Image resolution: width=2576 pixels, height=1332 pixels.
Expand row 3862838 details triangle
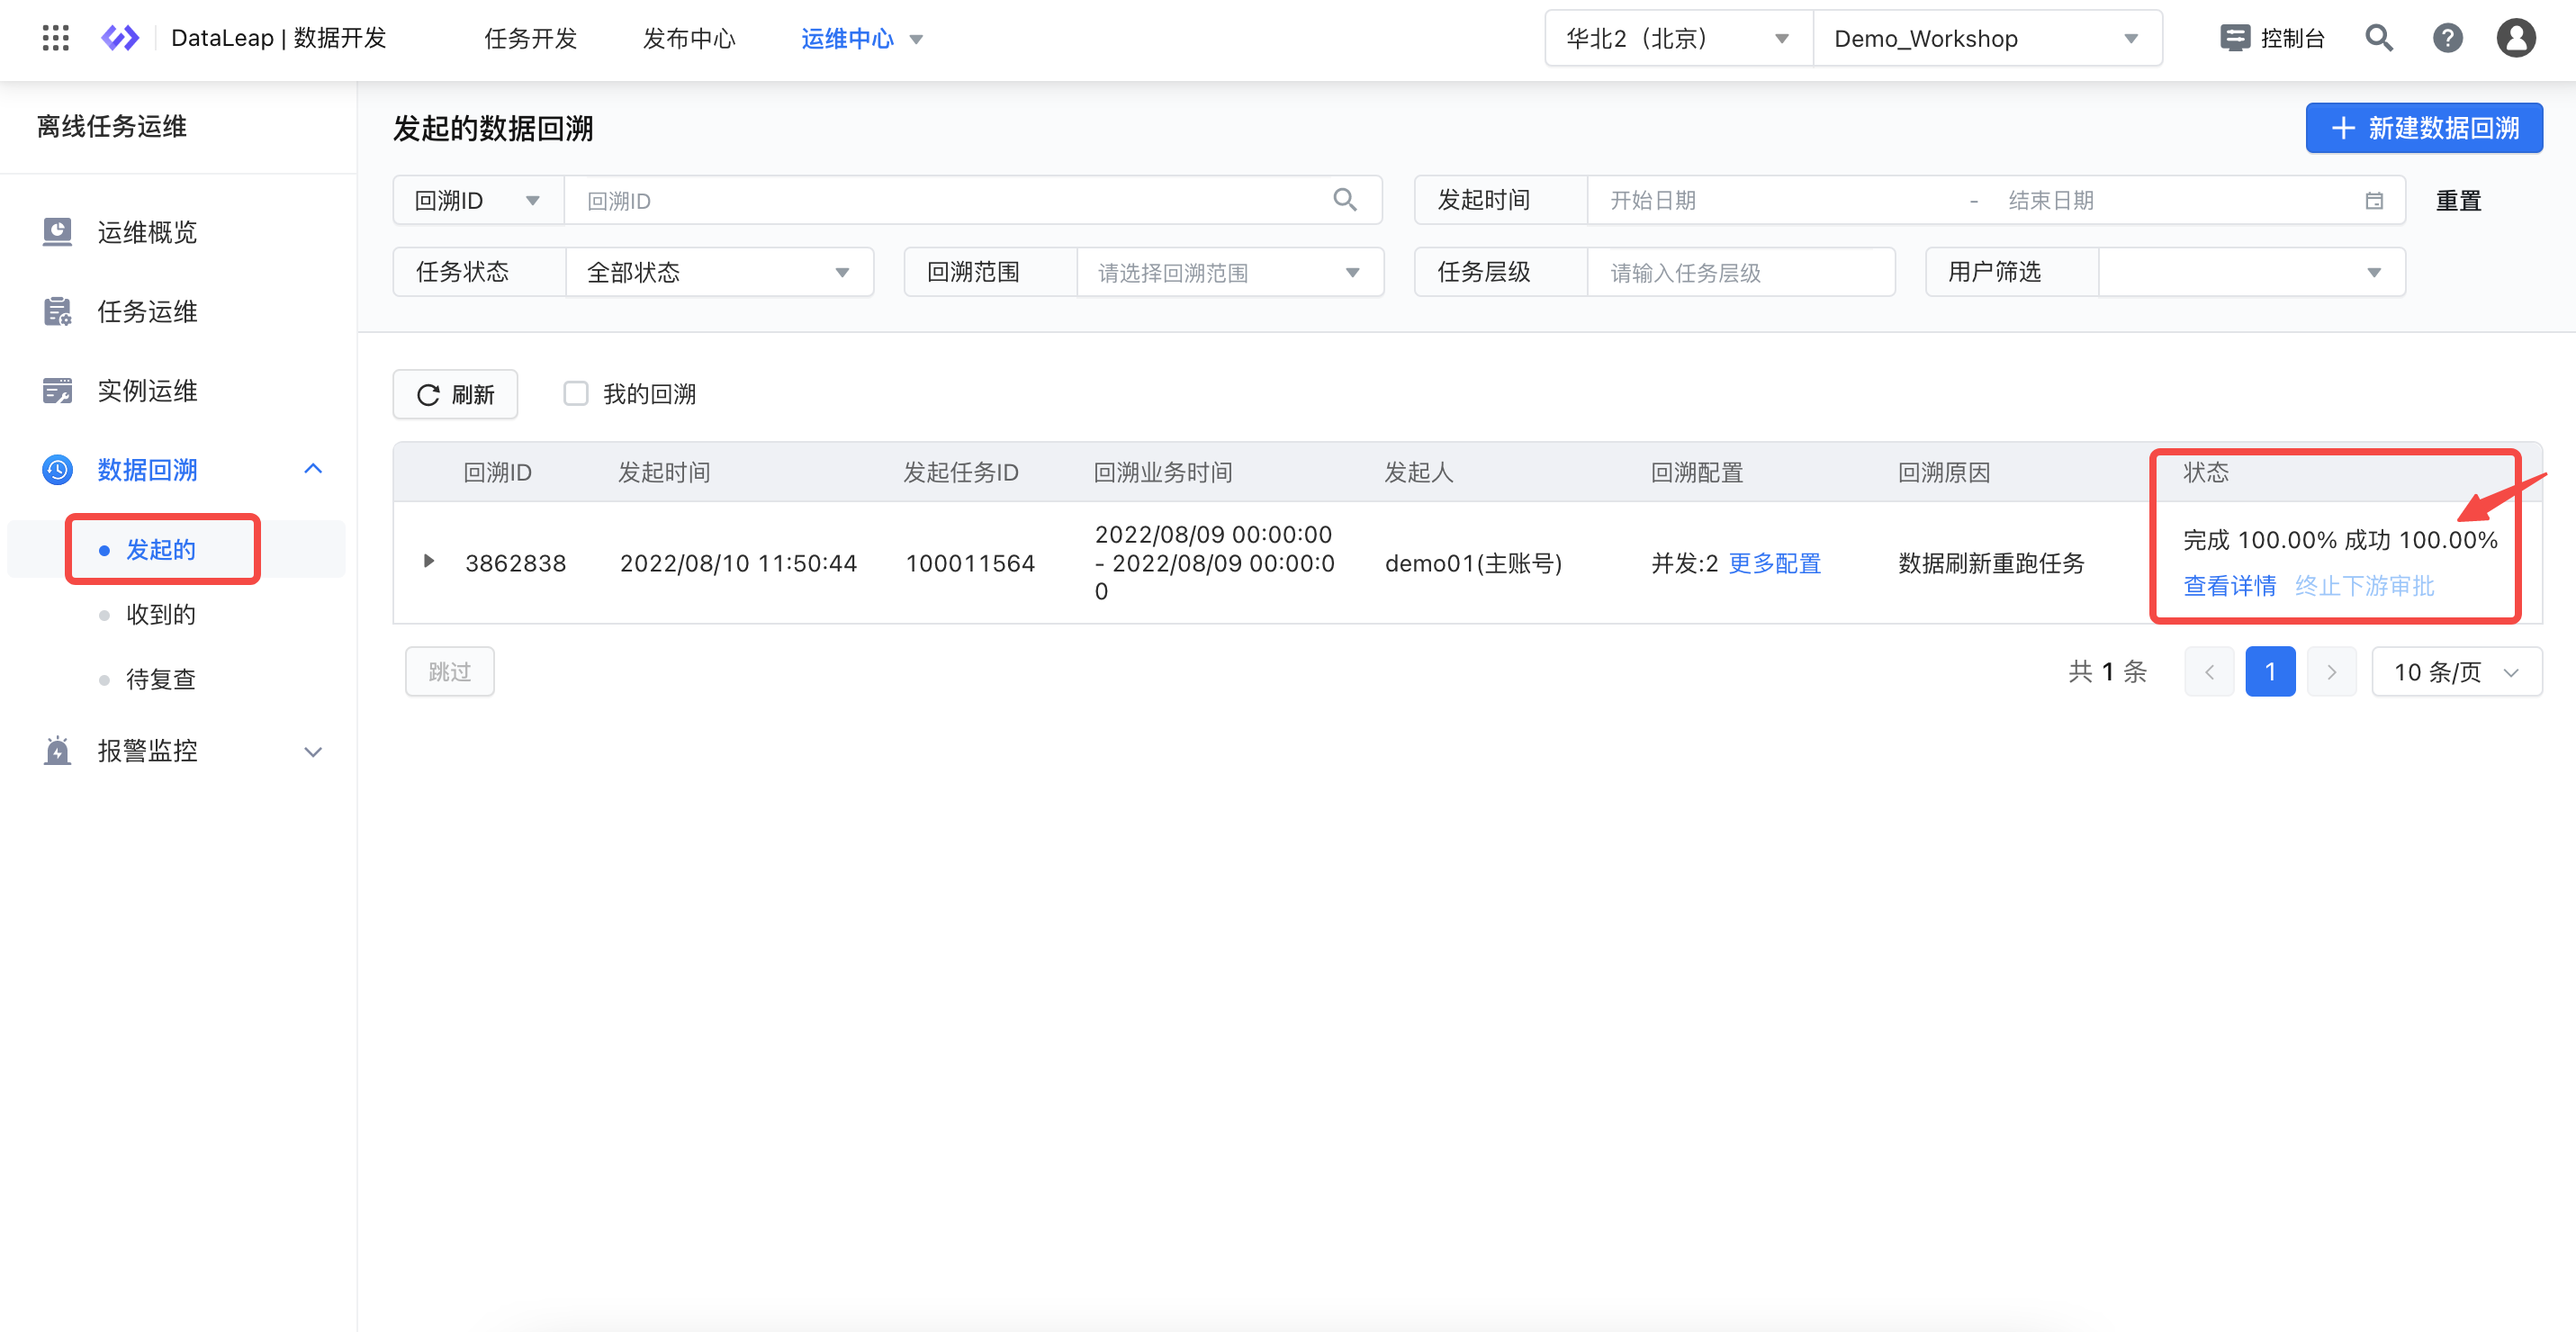[429, 561]
